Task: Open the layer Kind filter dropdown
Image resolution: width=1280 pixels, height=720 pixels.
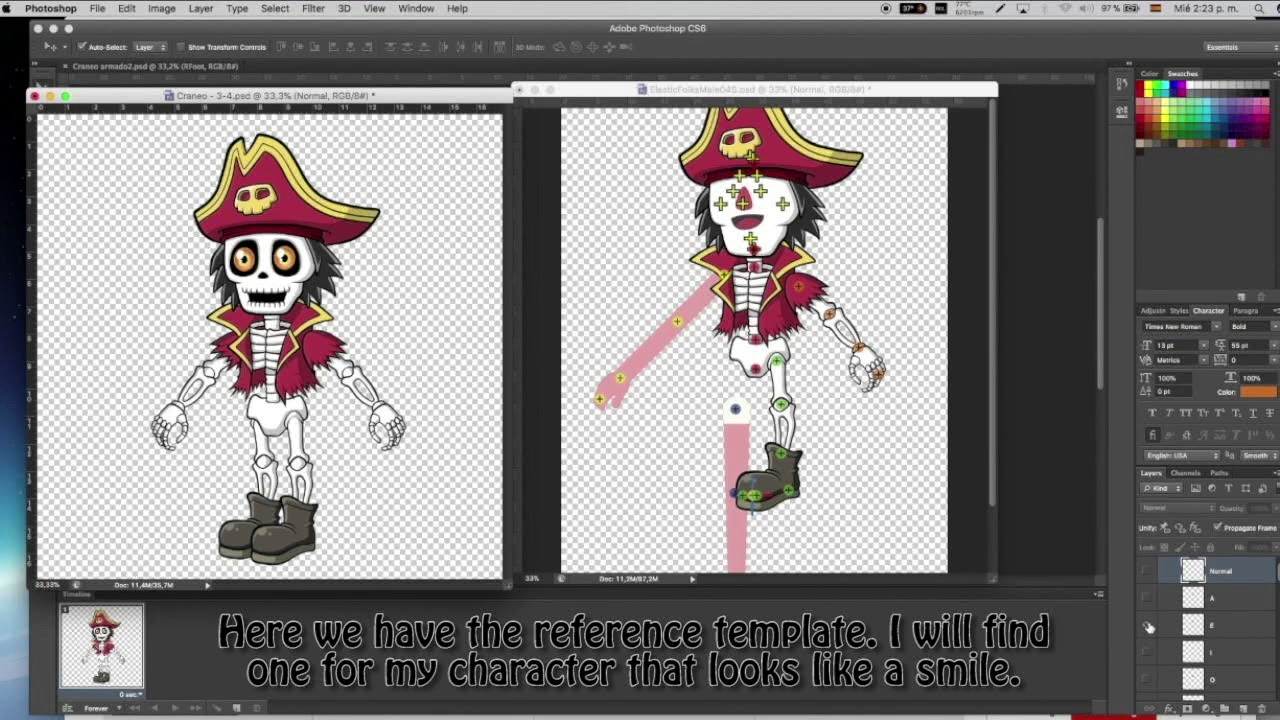Action: point(1163,489)
